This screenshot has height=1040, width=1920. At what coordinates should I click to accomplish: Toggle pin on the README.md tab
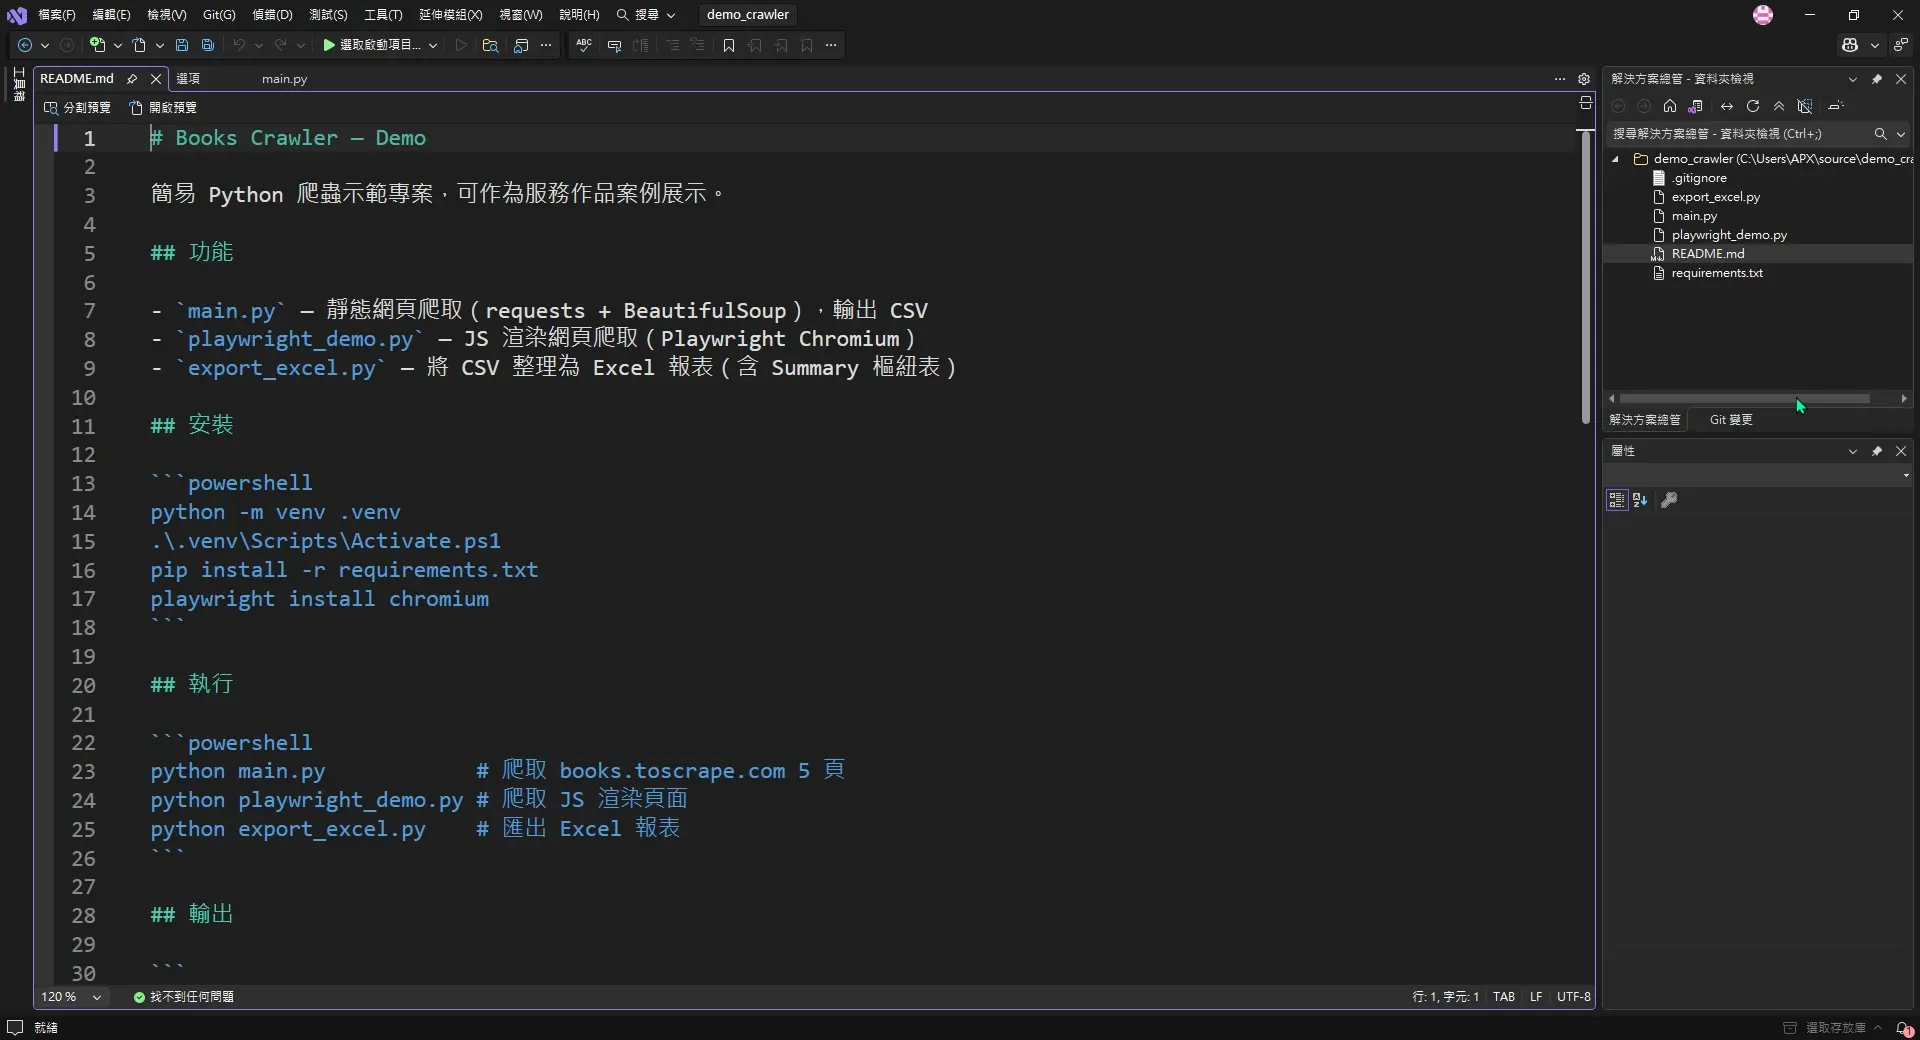click(132, 78)
